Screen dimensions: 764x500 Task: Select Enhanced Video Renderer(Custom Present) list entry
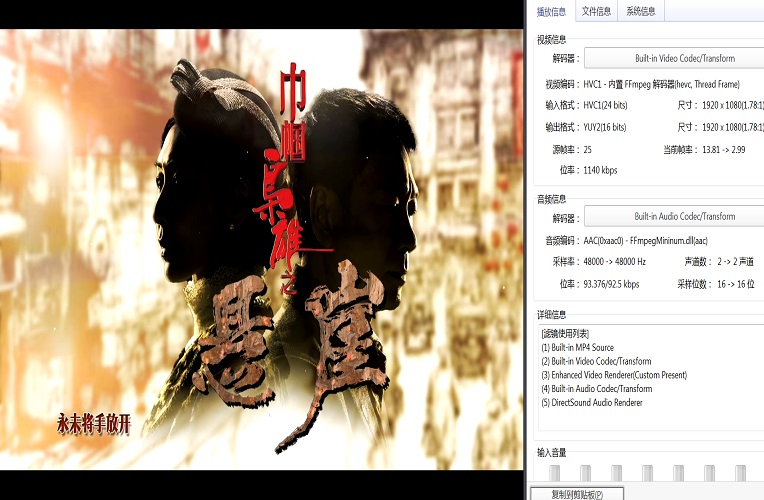(614, 375)
